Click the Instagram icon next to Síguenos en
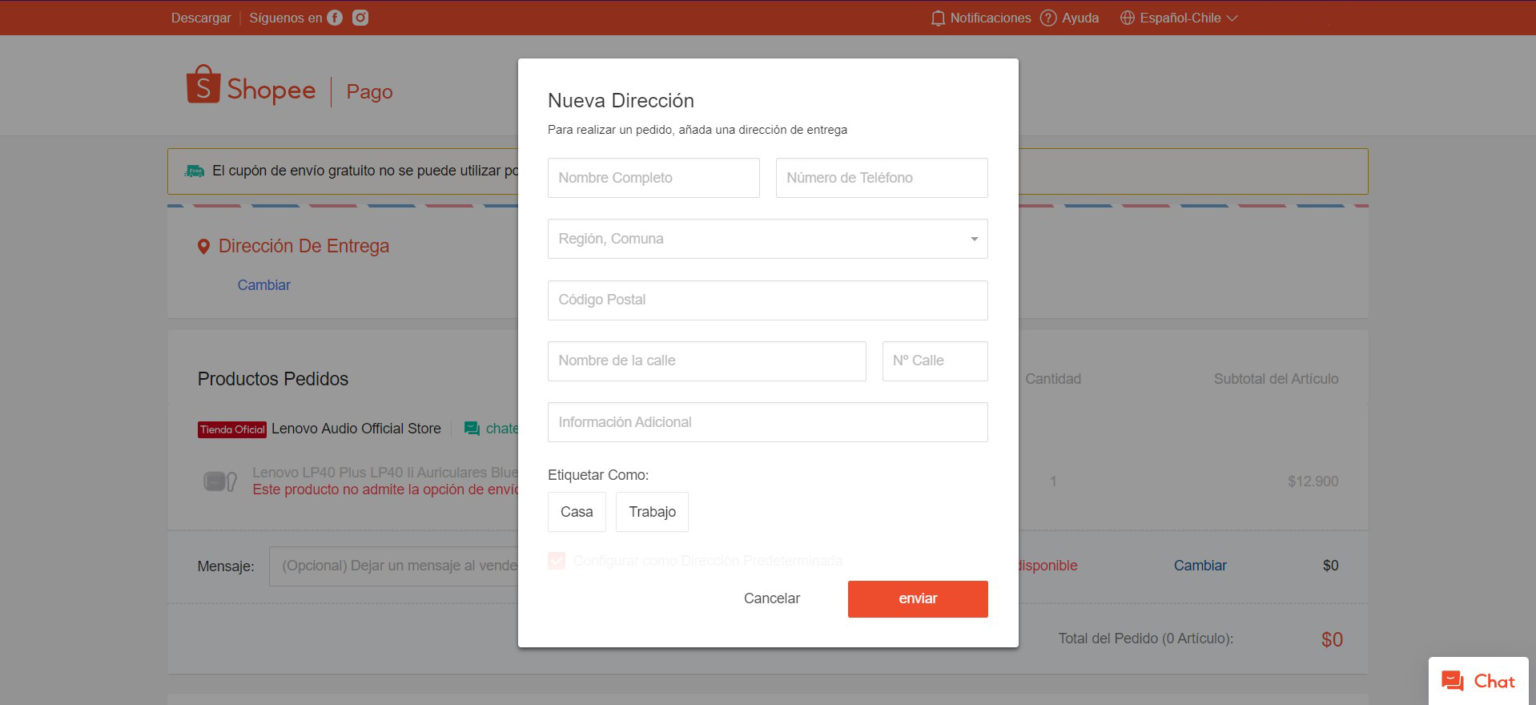The height and width of the screenshot is (705, 1536). pyautogui.click(x=362, y=17)
